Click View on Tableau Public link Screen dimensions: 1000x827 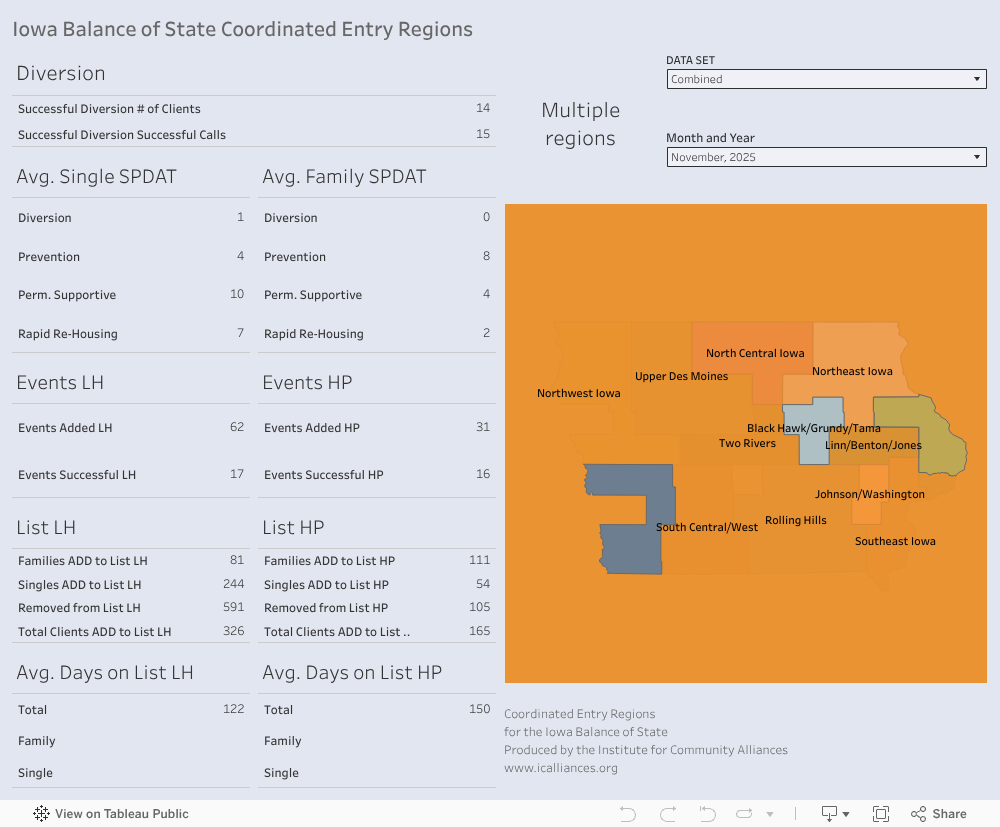point(121,814)
